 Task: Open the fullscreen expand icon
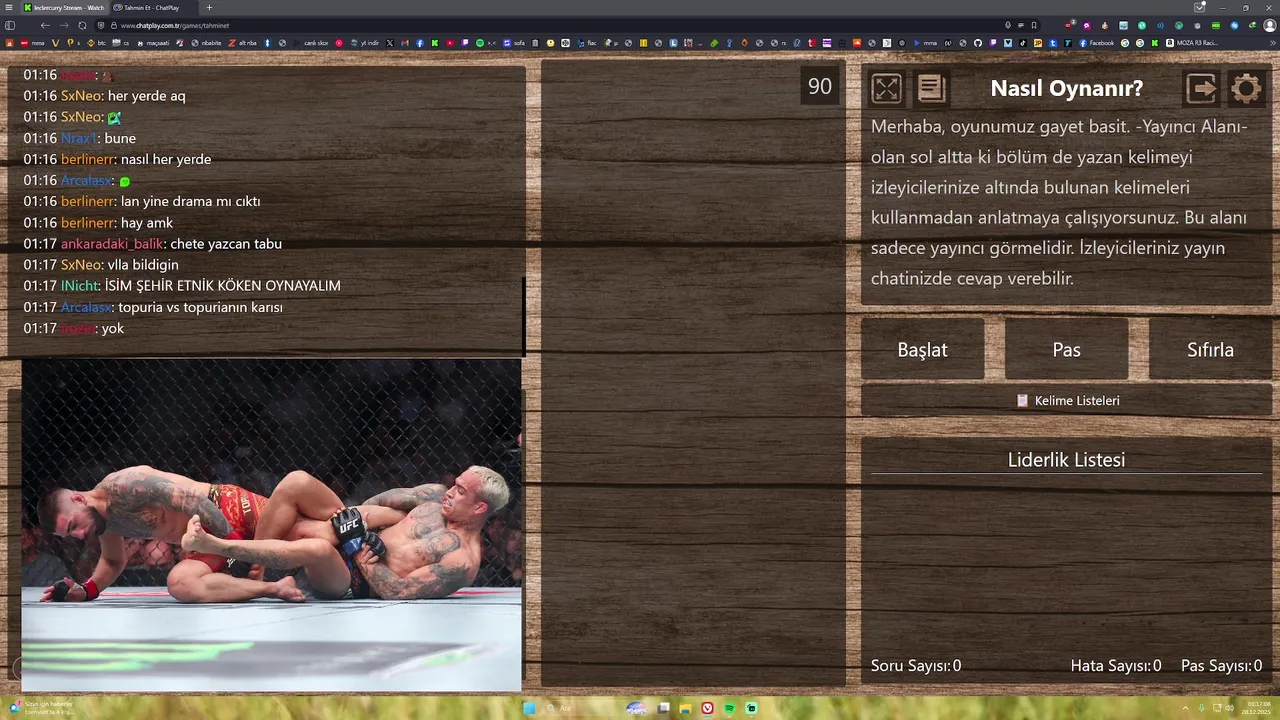click(886, 88)
